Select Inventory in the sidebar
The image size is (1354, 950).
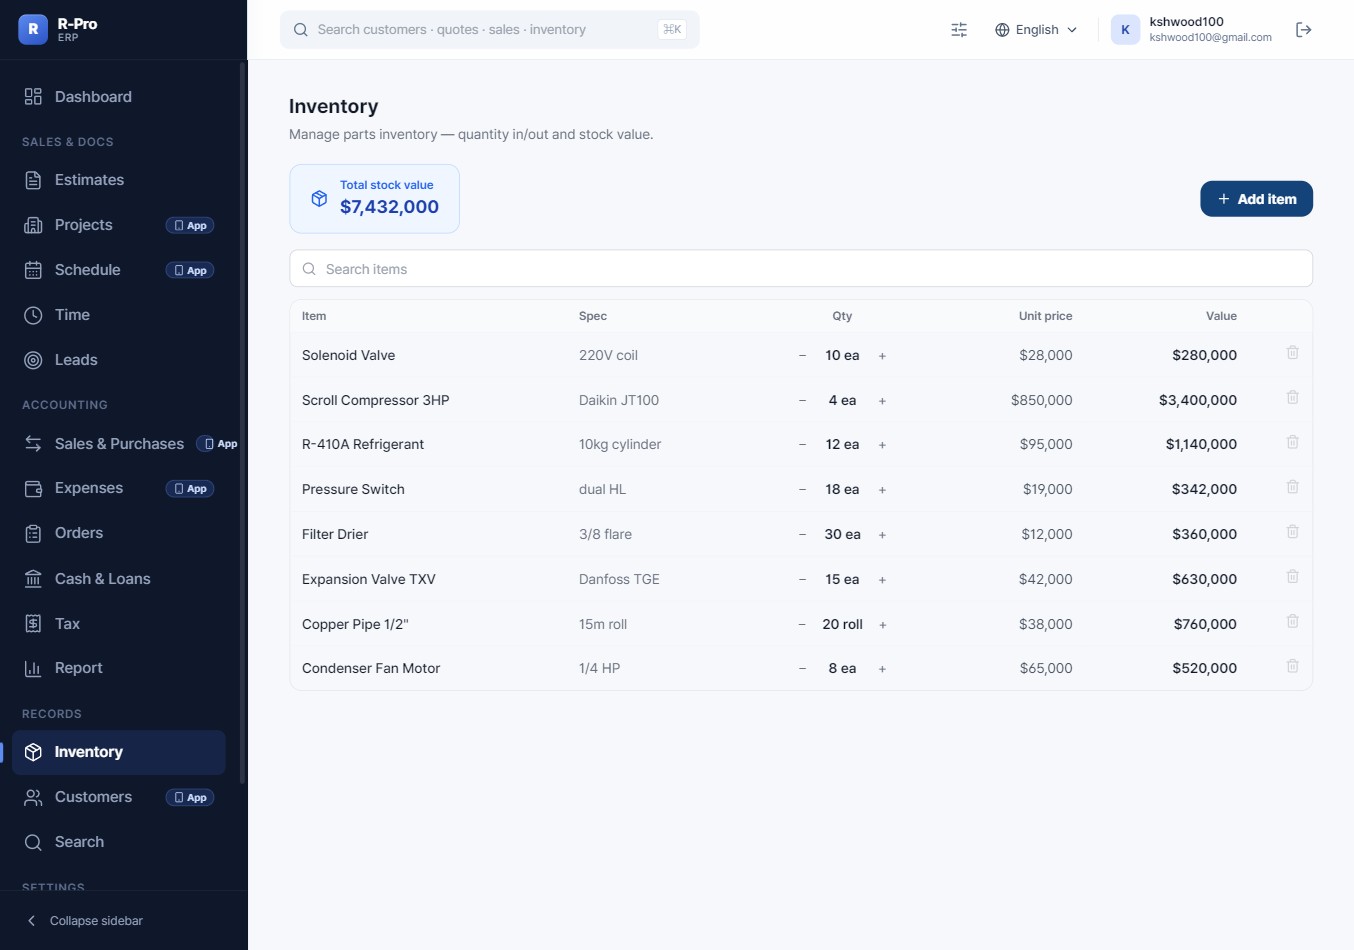[119, 752]
